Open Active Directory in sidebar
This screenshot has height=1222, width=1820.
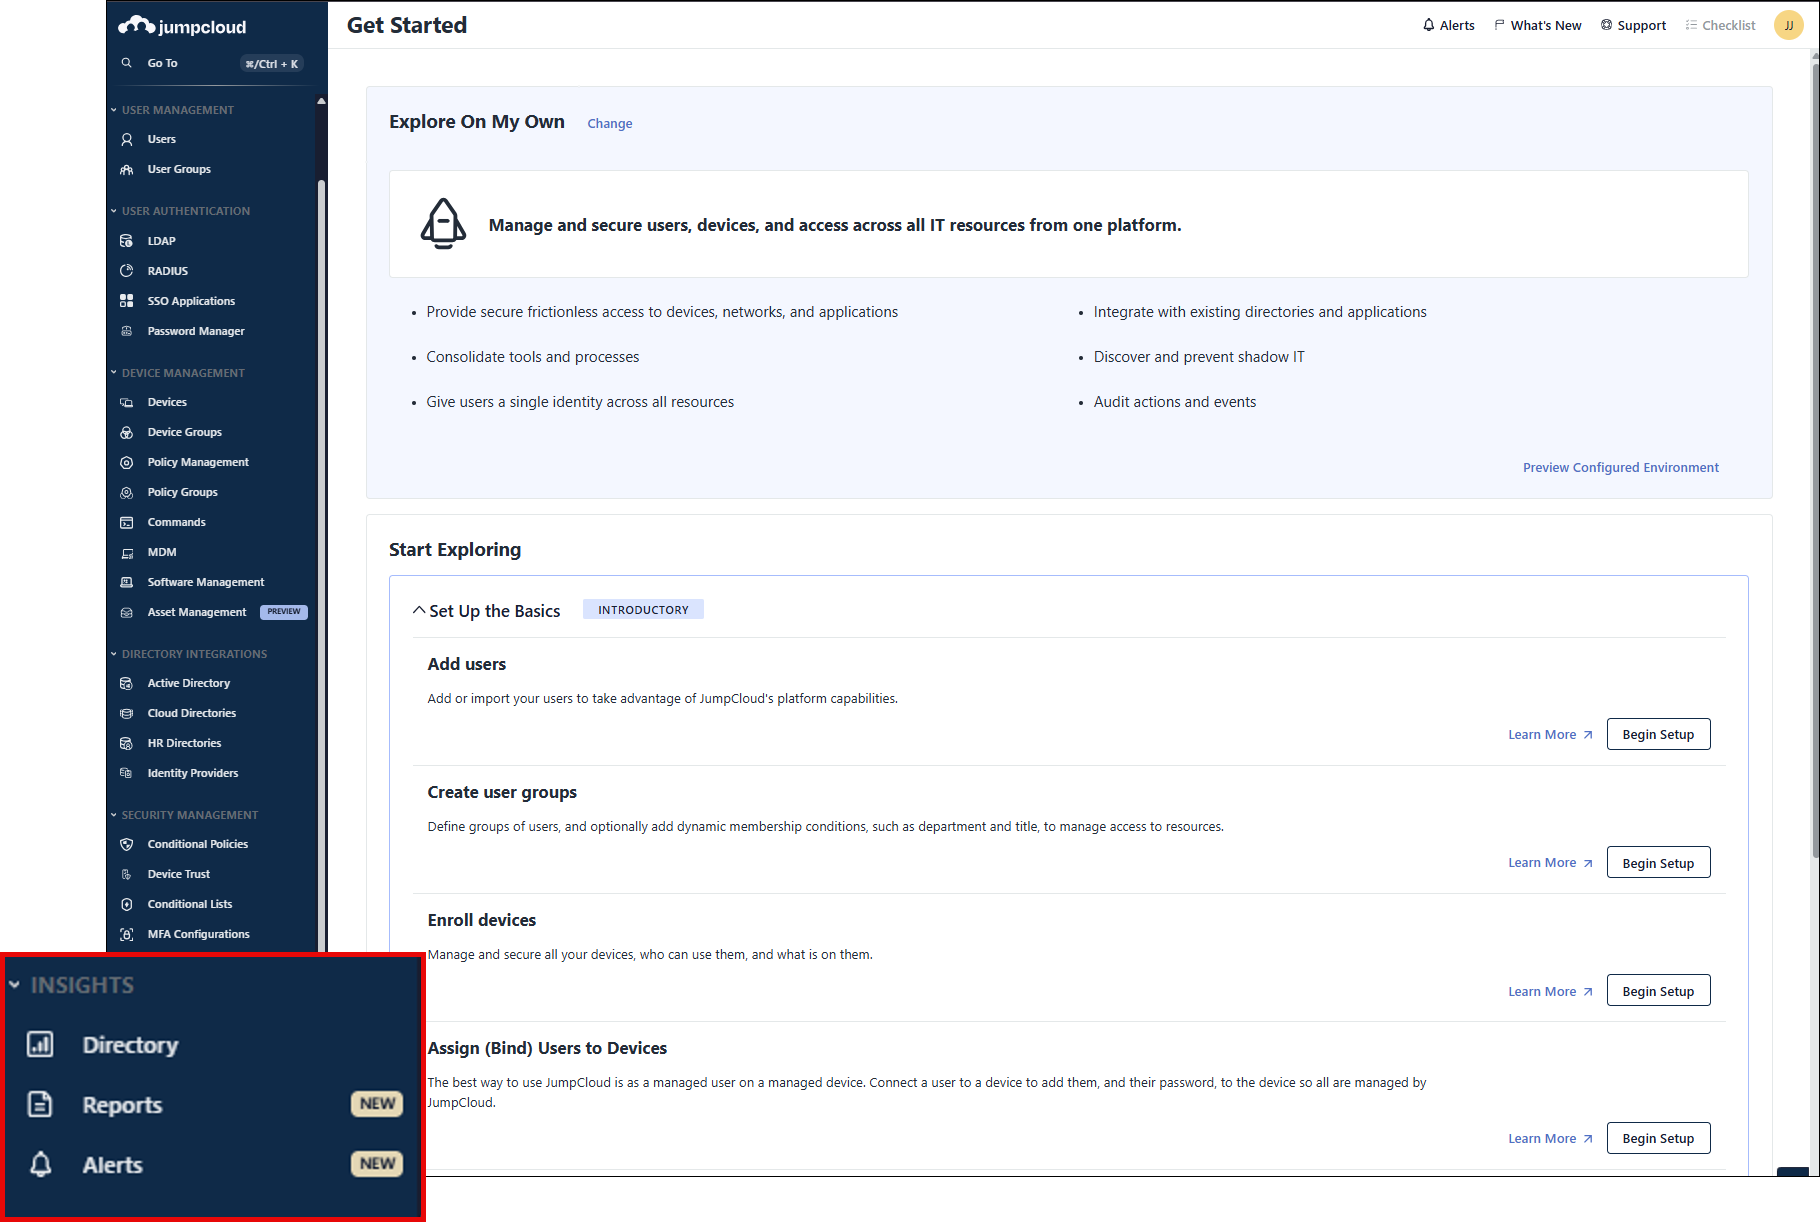(189, 683)
